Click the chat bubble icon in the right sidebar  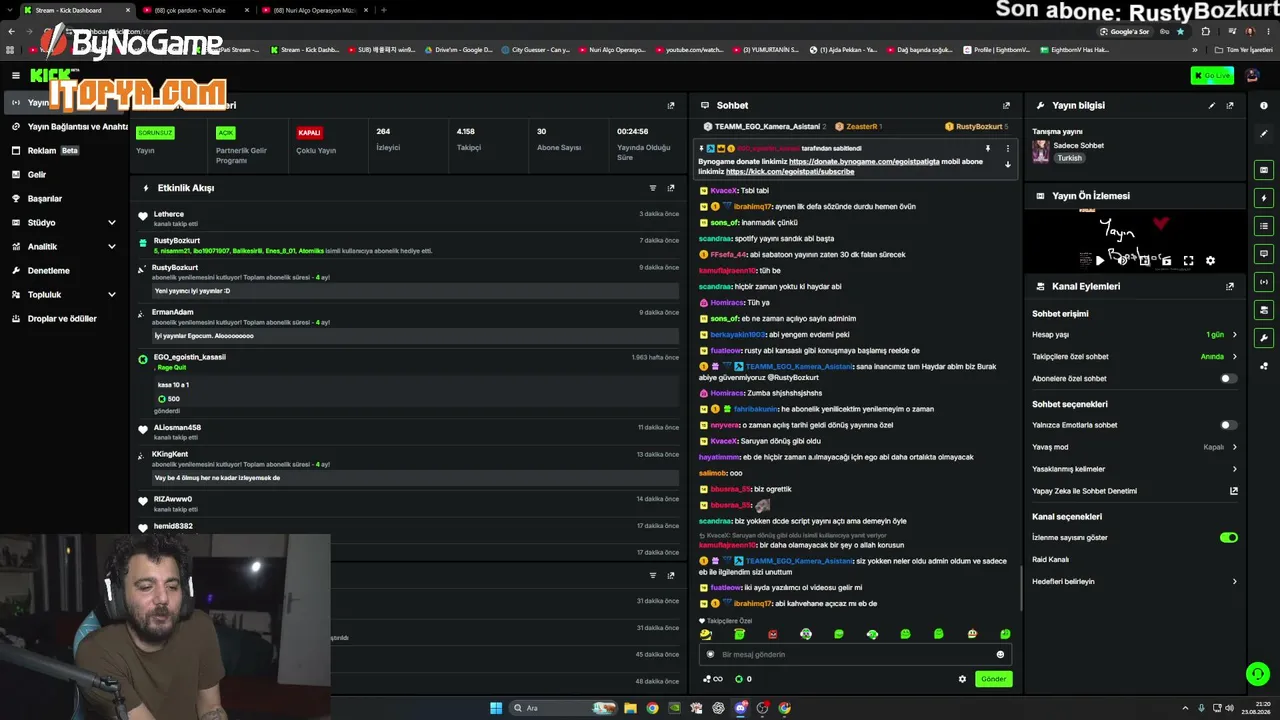tap(1264, 254)
